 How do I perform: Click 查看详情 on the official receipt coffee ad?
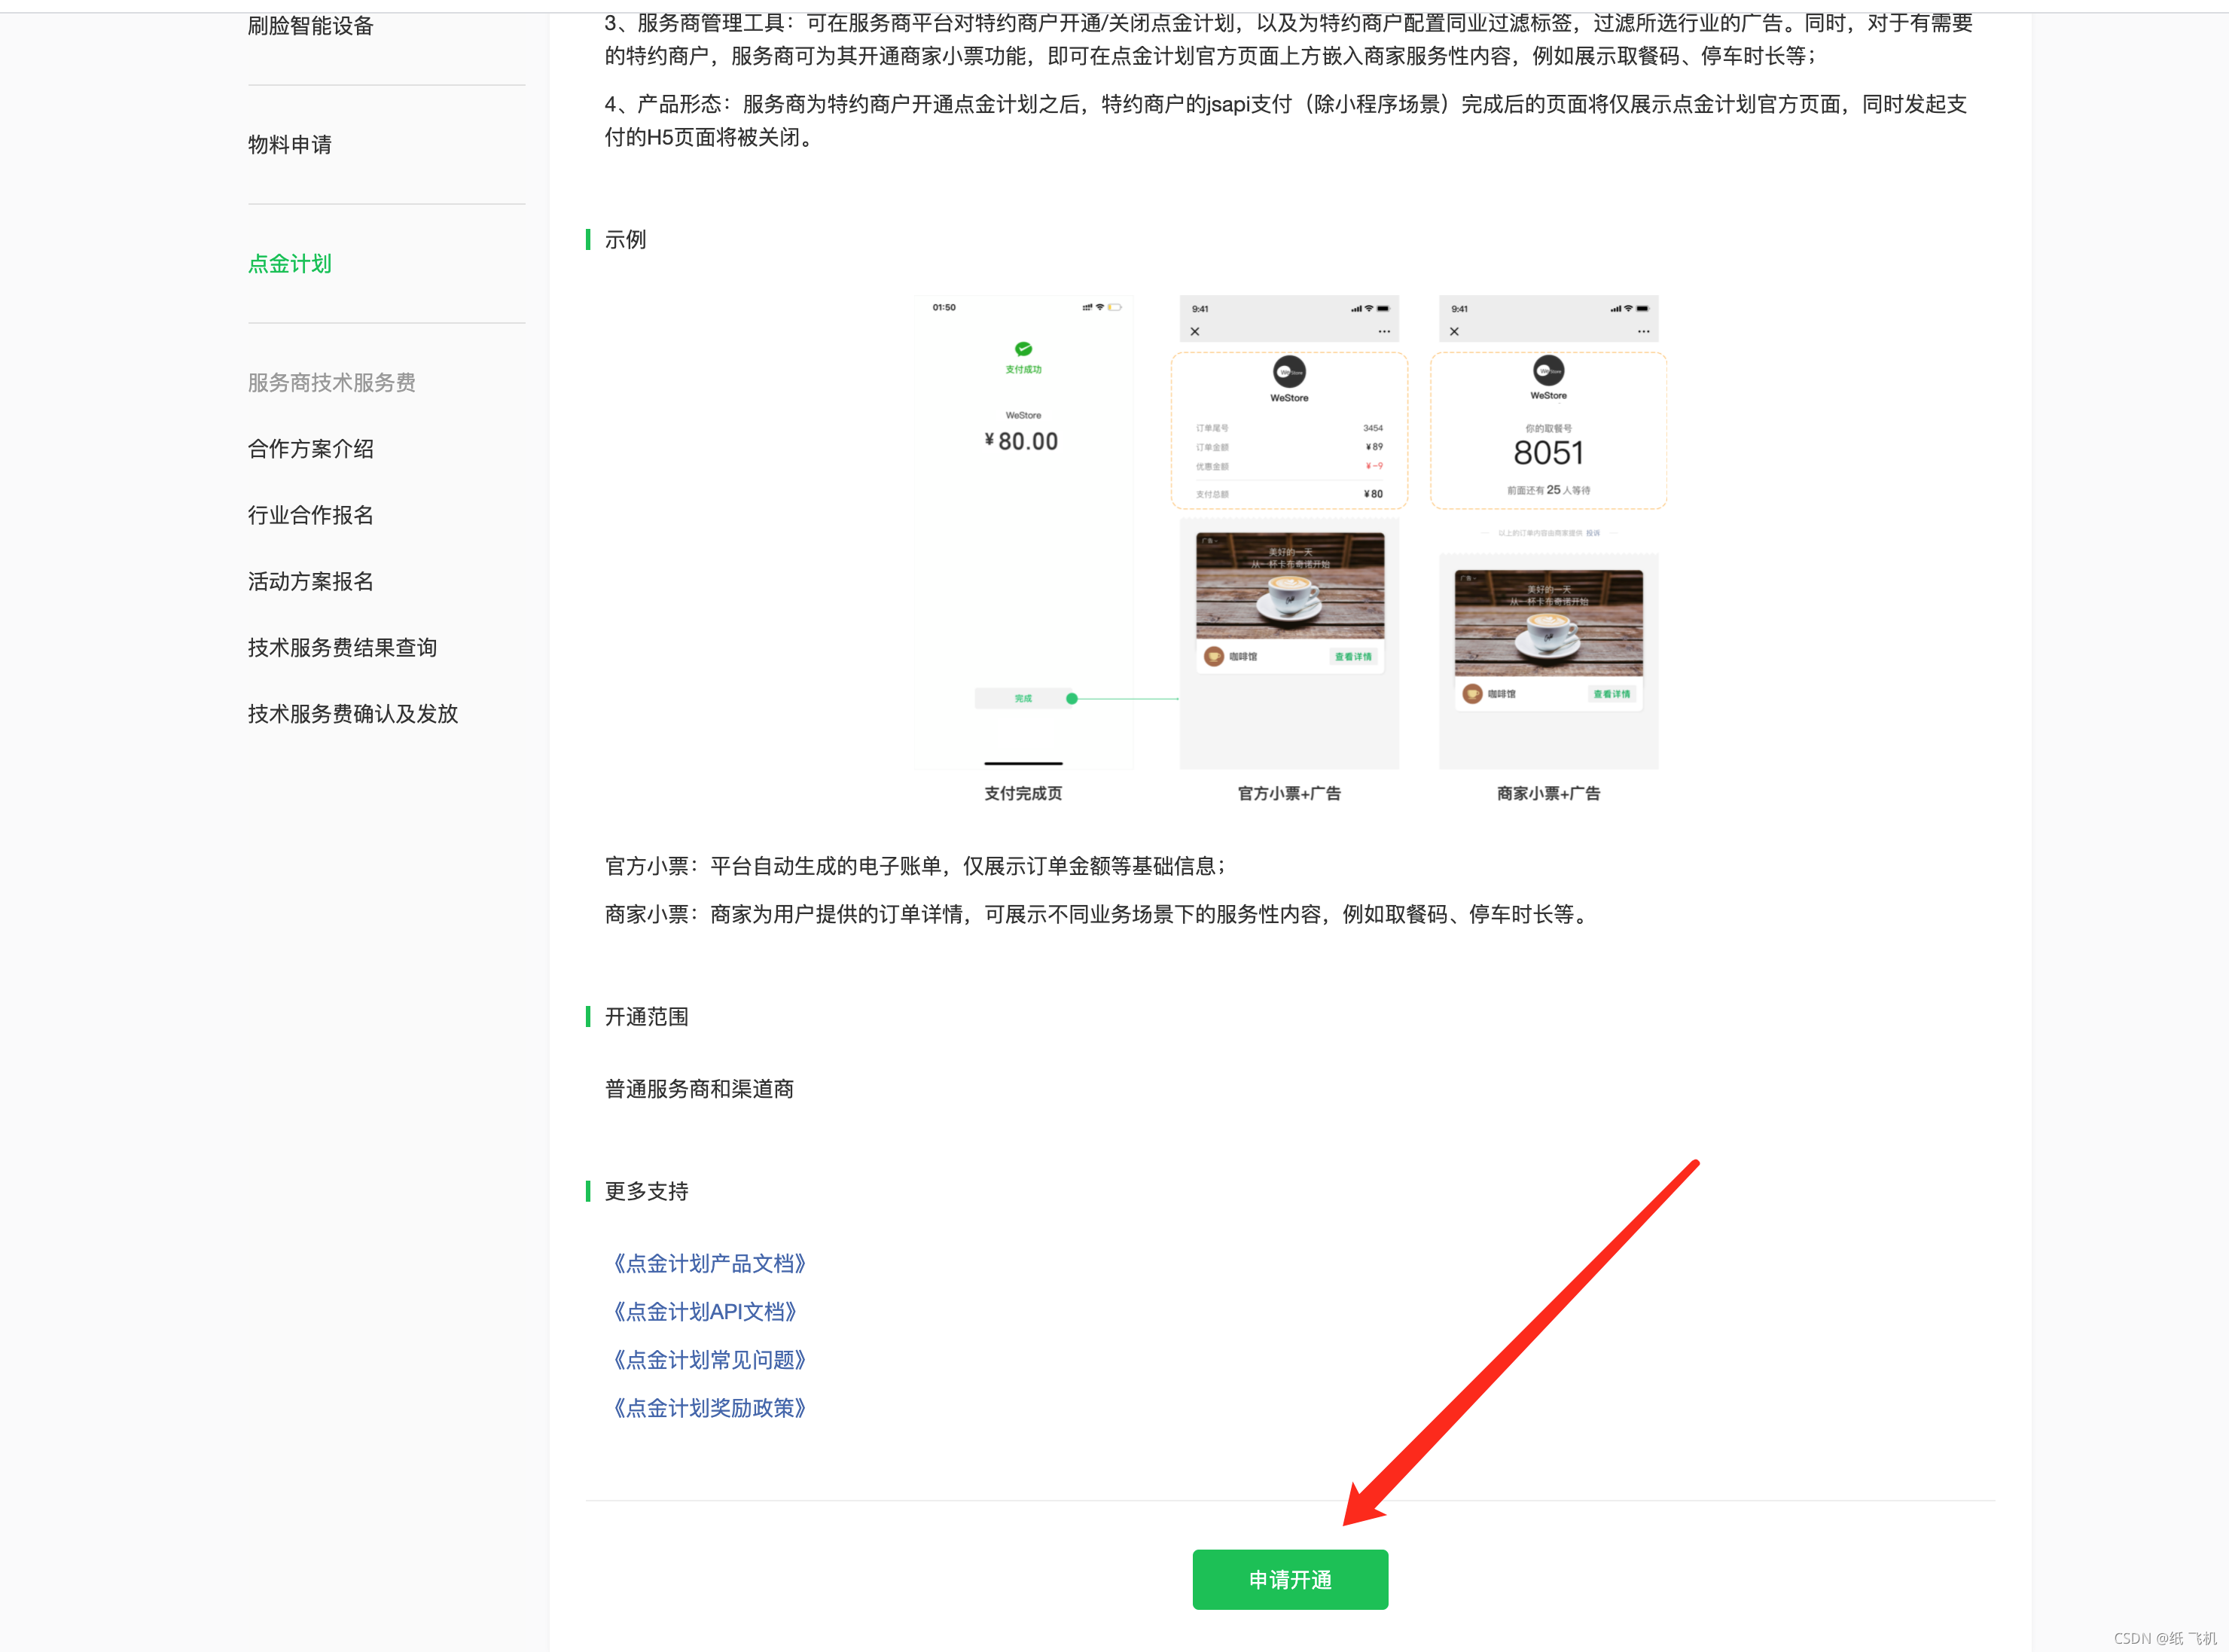point(1354,657)
